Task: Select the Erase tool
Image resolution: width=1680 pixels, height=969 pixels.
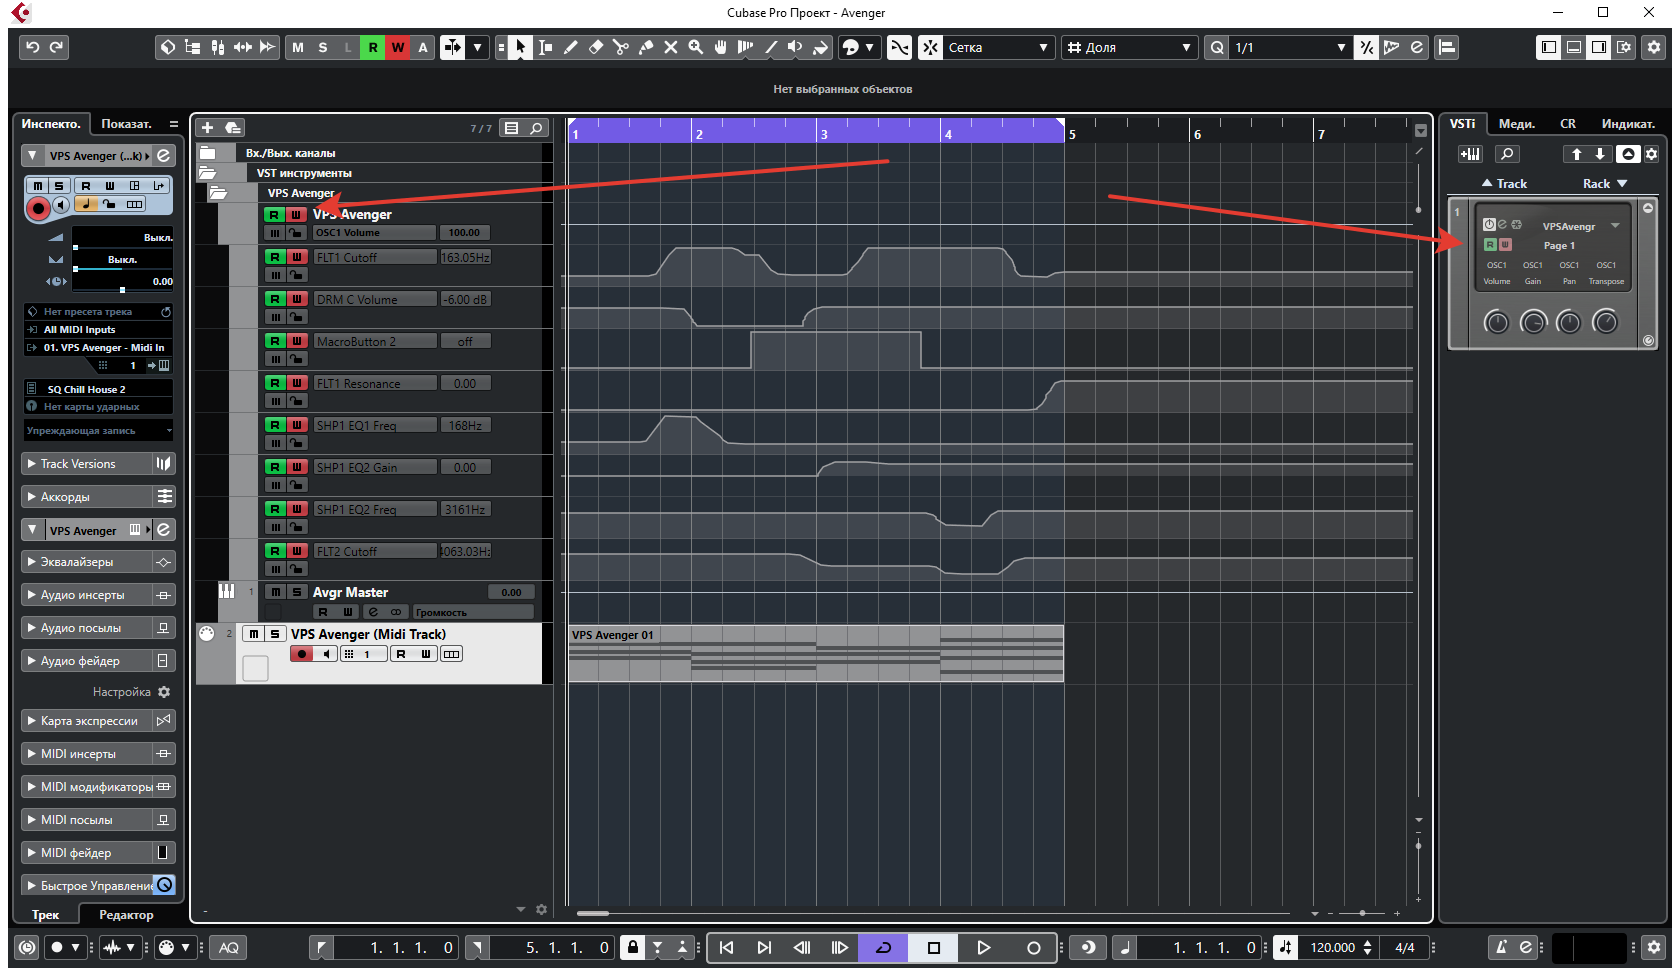Action: tap(595, 47)
